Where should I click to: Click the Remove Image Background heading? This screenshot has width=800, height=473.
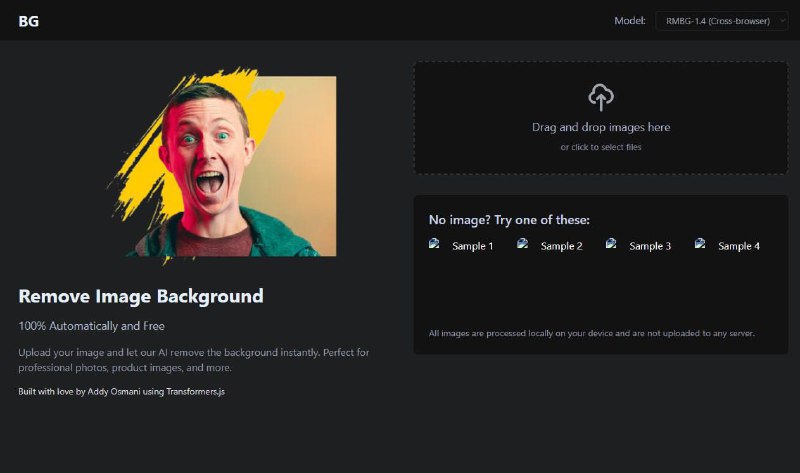(x=141, y=296)
